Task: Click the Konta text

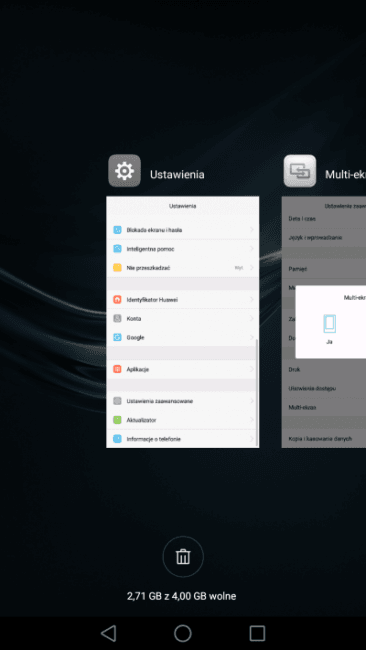Action: [x=134, y=318]
